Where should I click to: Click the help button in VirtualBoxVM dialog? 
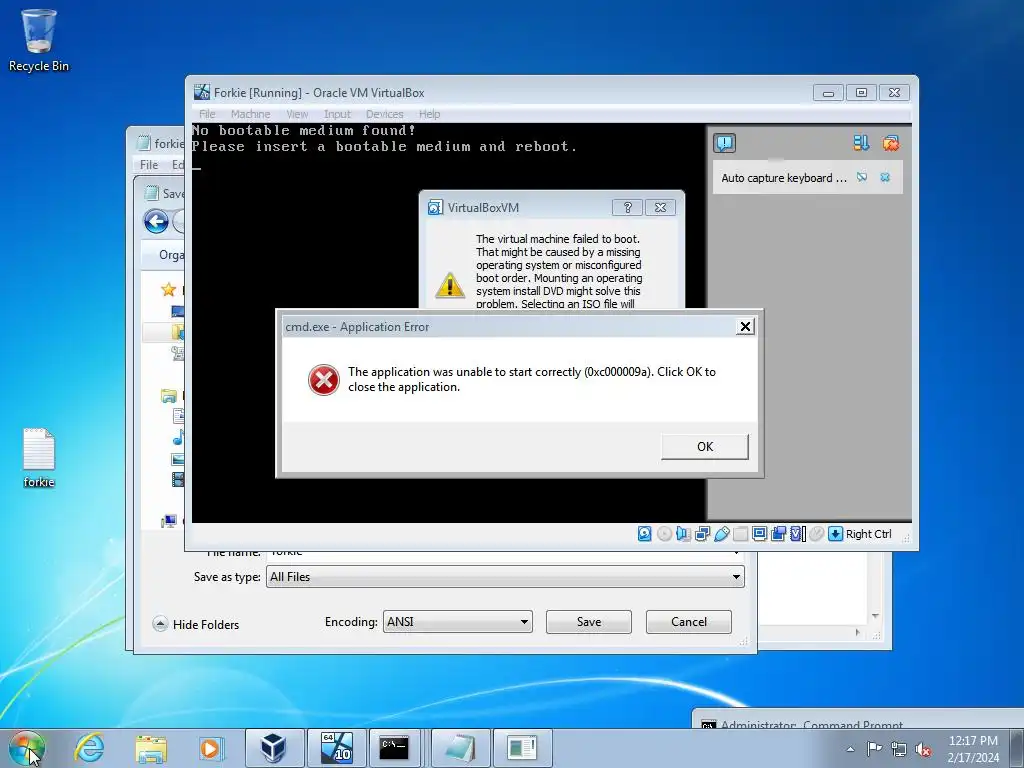[627, 207]
